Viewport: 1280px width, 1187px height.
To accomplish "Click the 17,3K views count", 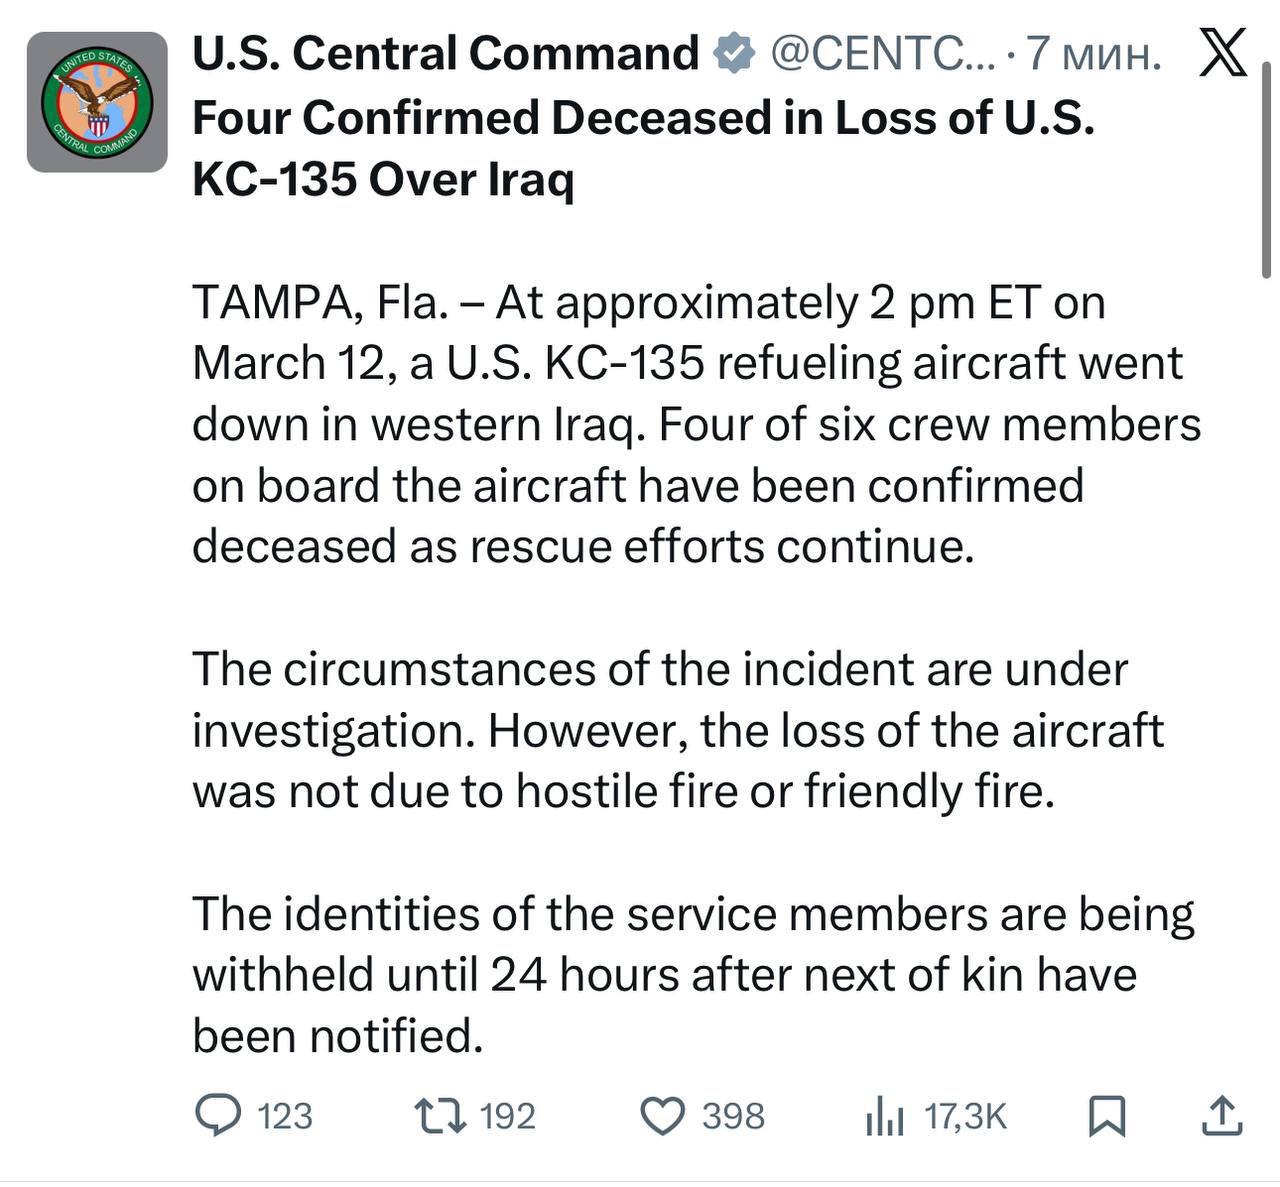I will (965, 1116).
